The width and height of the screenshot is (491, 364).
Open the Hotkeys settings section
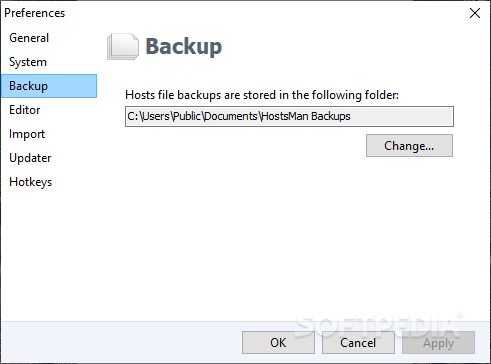tap(31, 182)
